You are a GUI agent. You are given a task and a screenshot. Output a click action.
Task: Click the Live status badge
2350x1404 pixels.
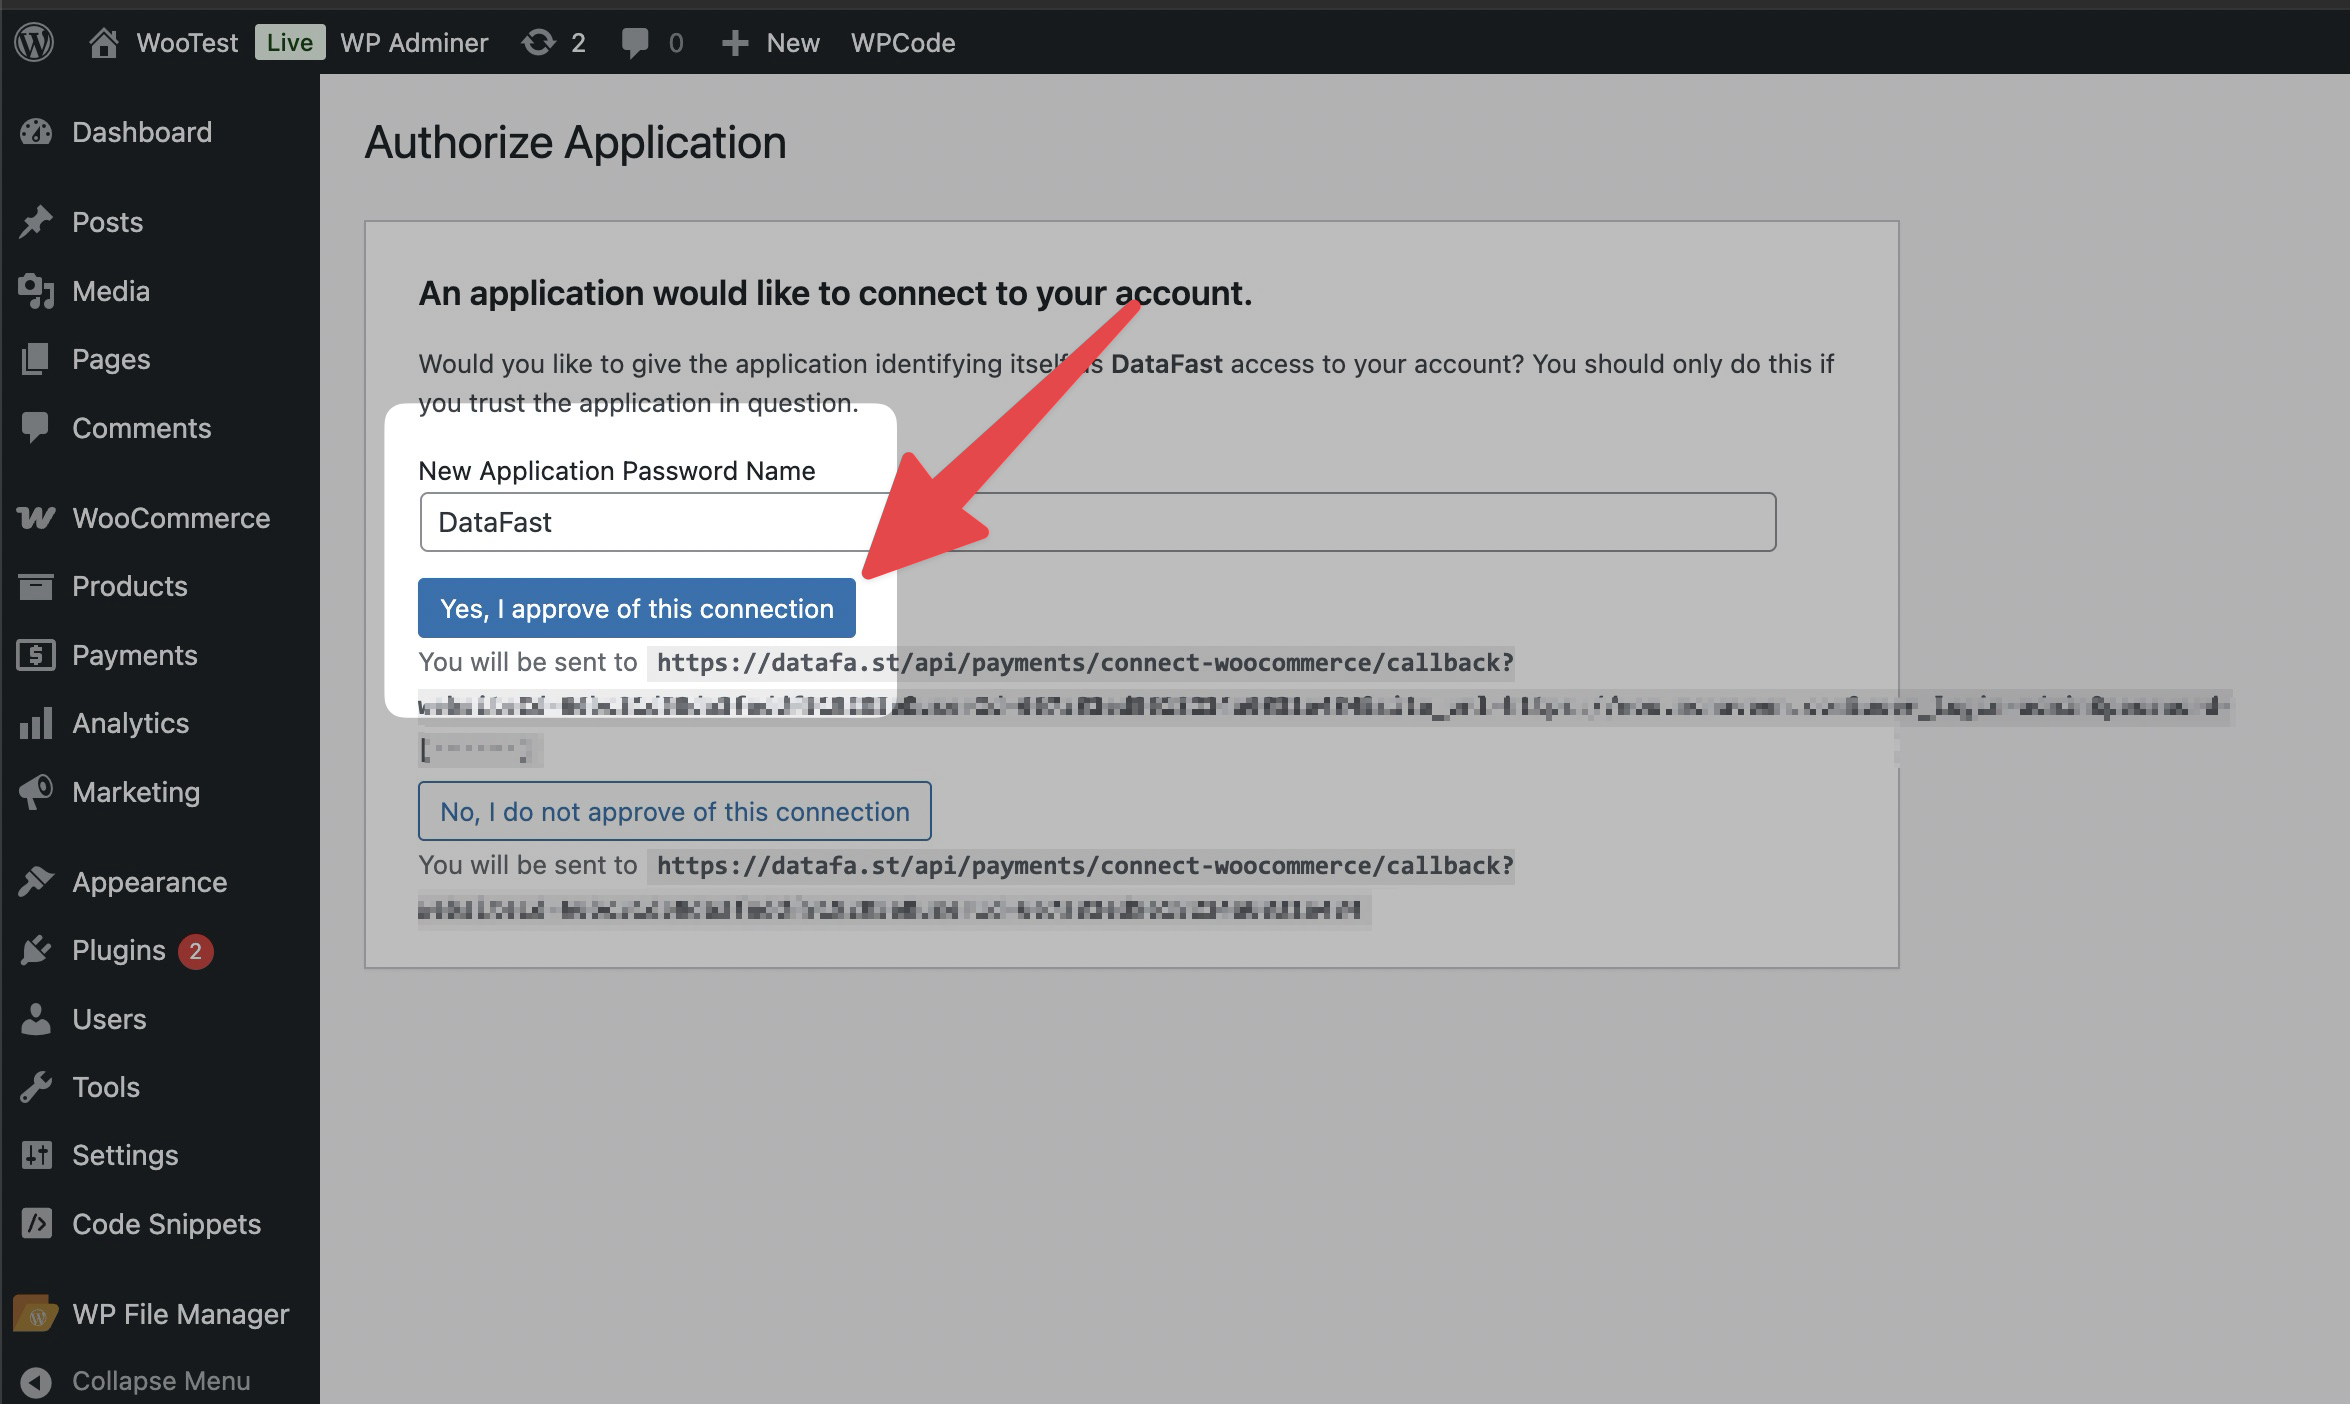tap(290, 42)
